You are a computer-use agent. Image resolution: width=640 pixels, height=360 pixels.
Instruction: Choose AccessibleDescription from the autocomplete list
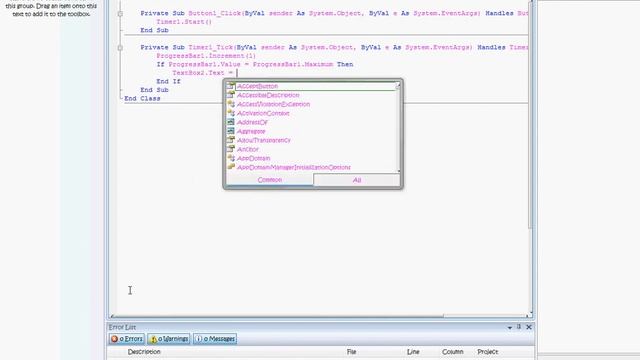(268, 95)
